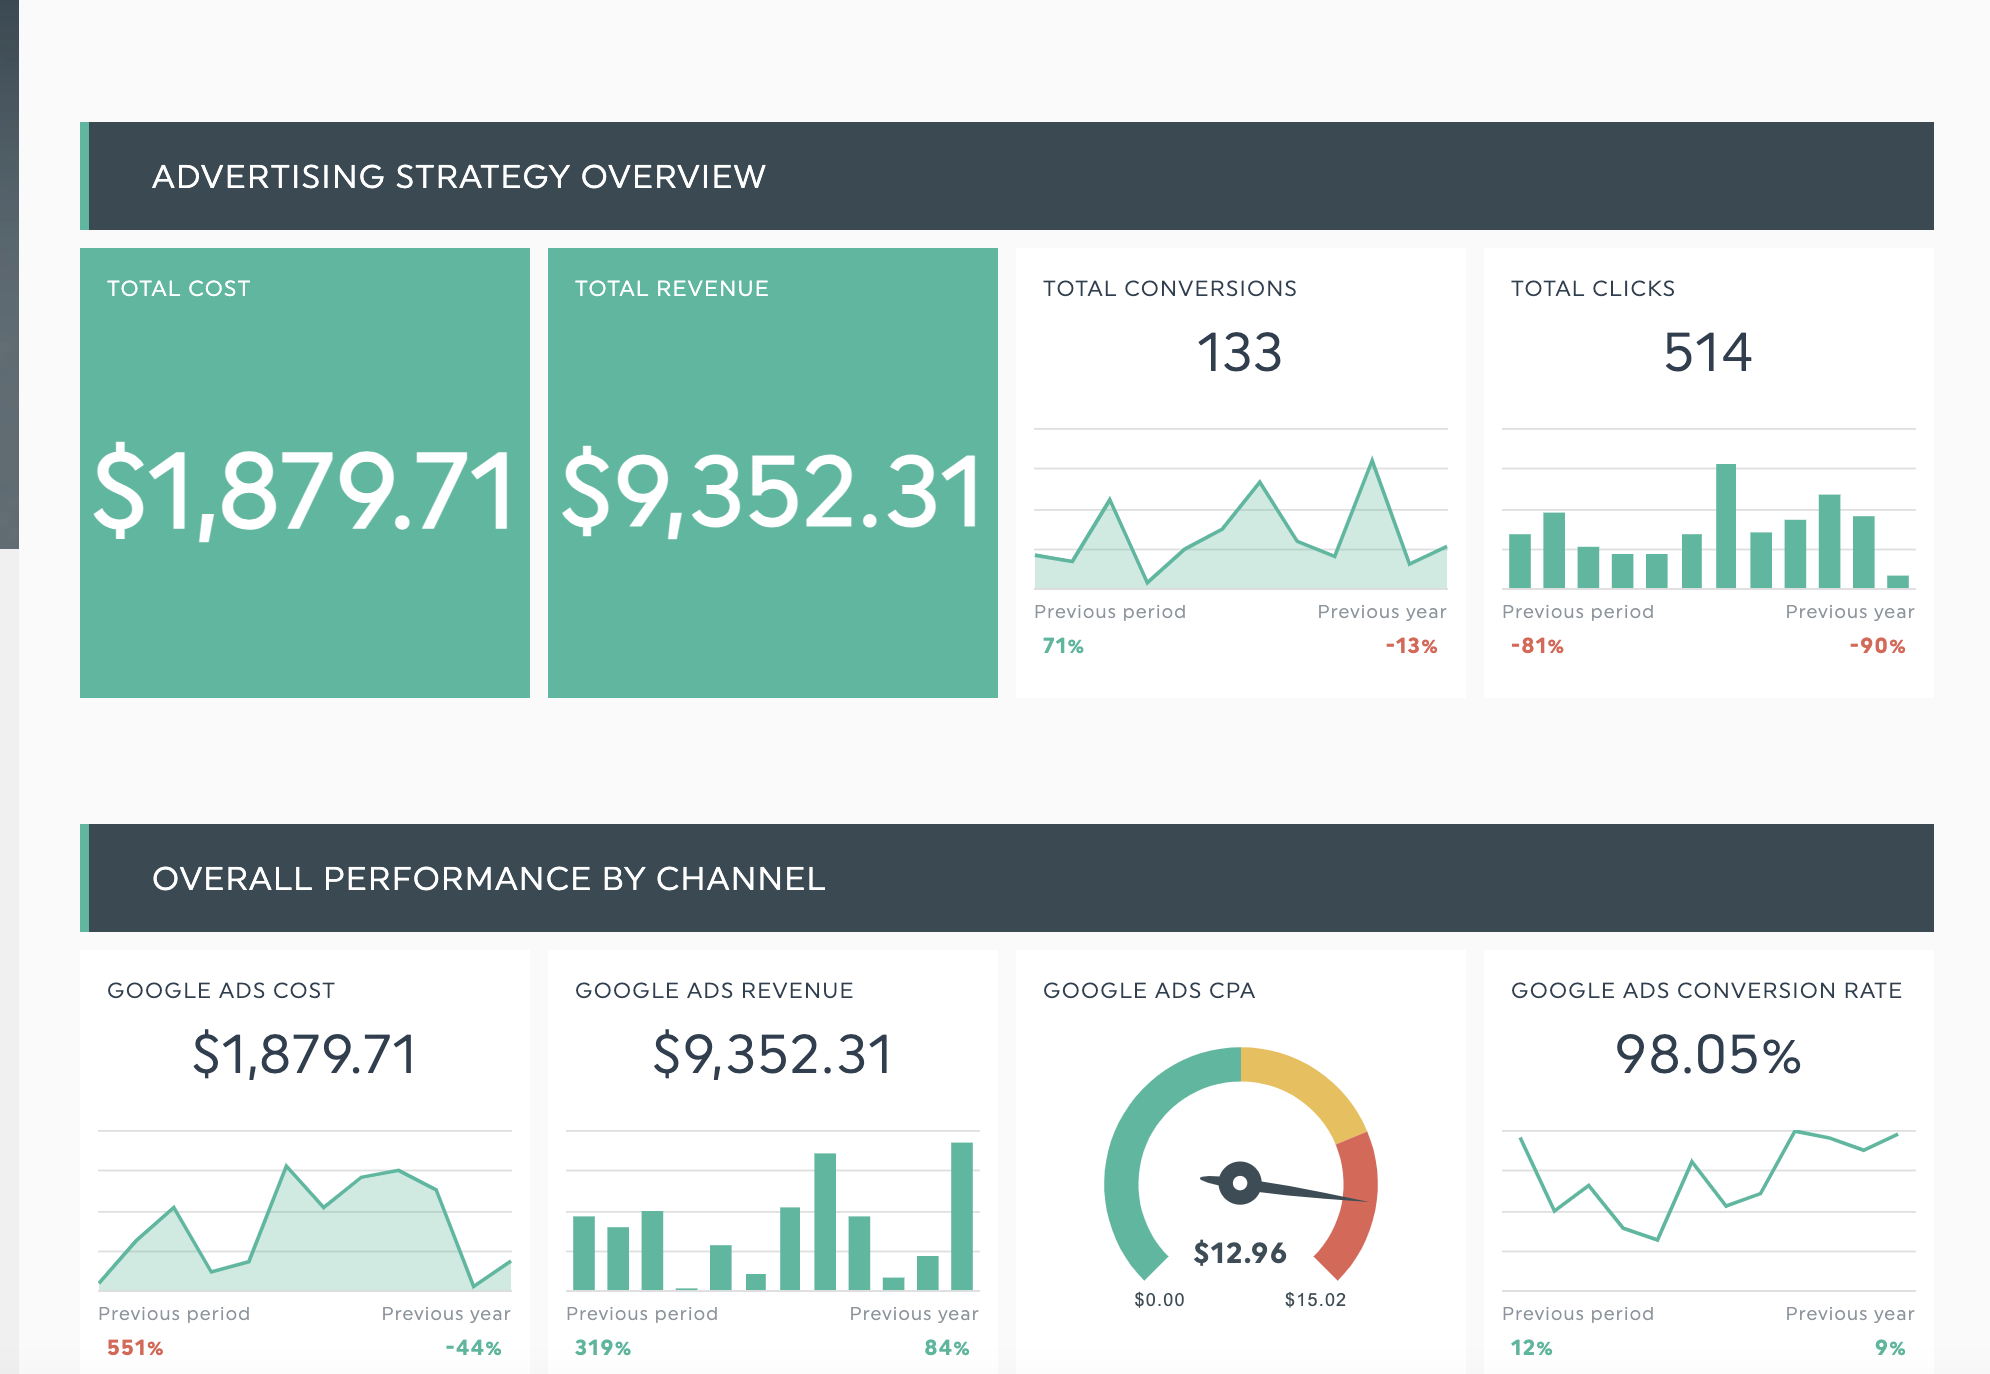Click the 71% previous period value

(x=1060, y=646)
